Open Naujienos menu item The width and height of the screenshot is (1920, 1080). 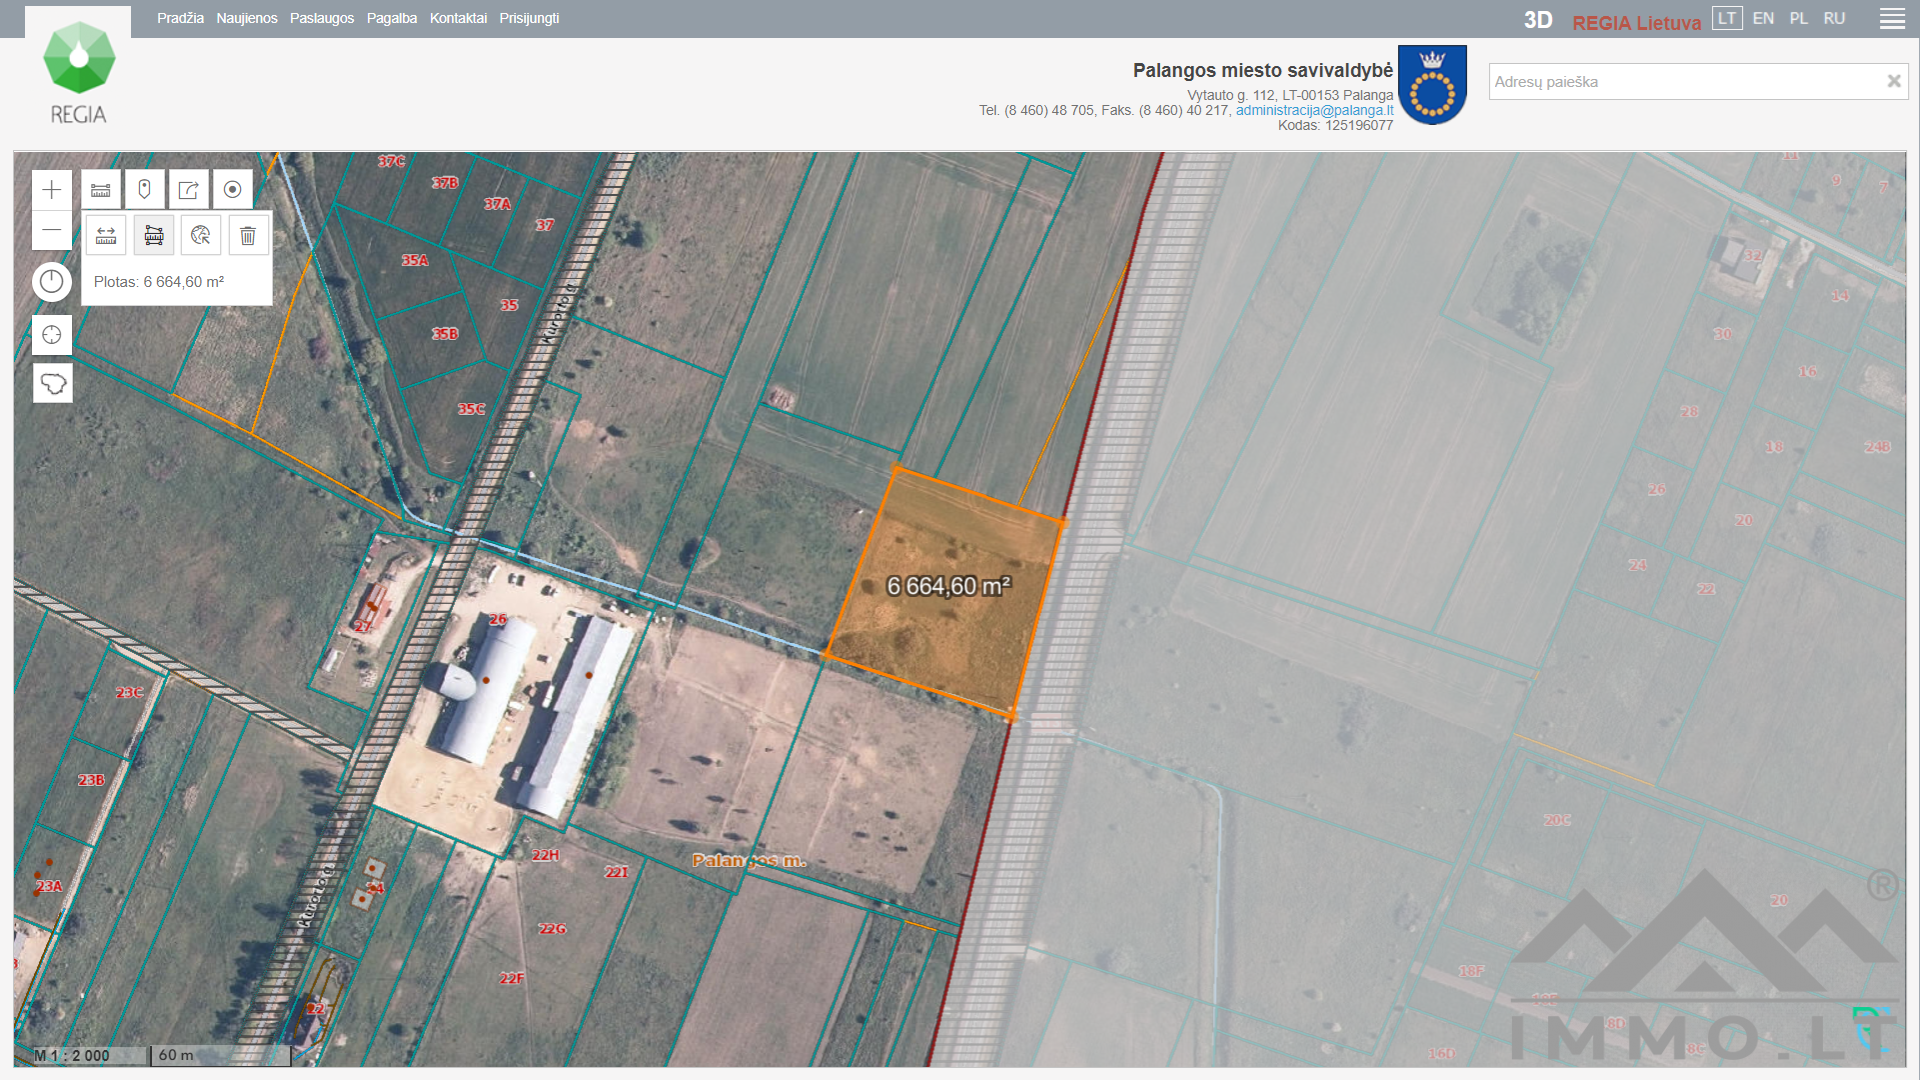(x=247, y=18)
